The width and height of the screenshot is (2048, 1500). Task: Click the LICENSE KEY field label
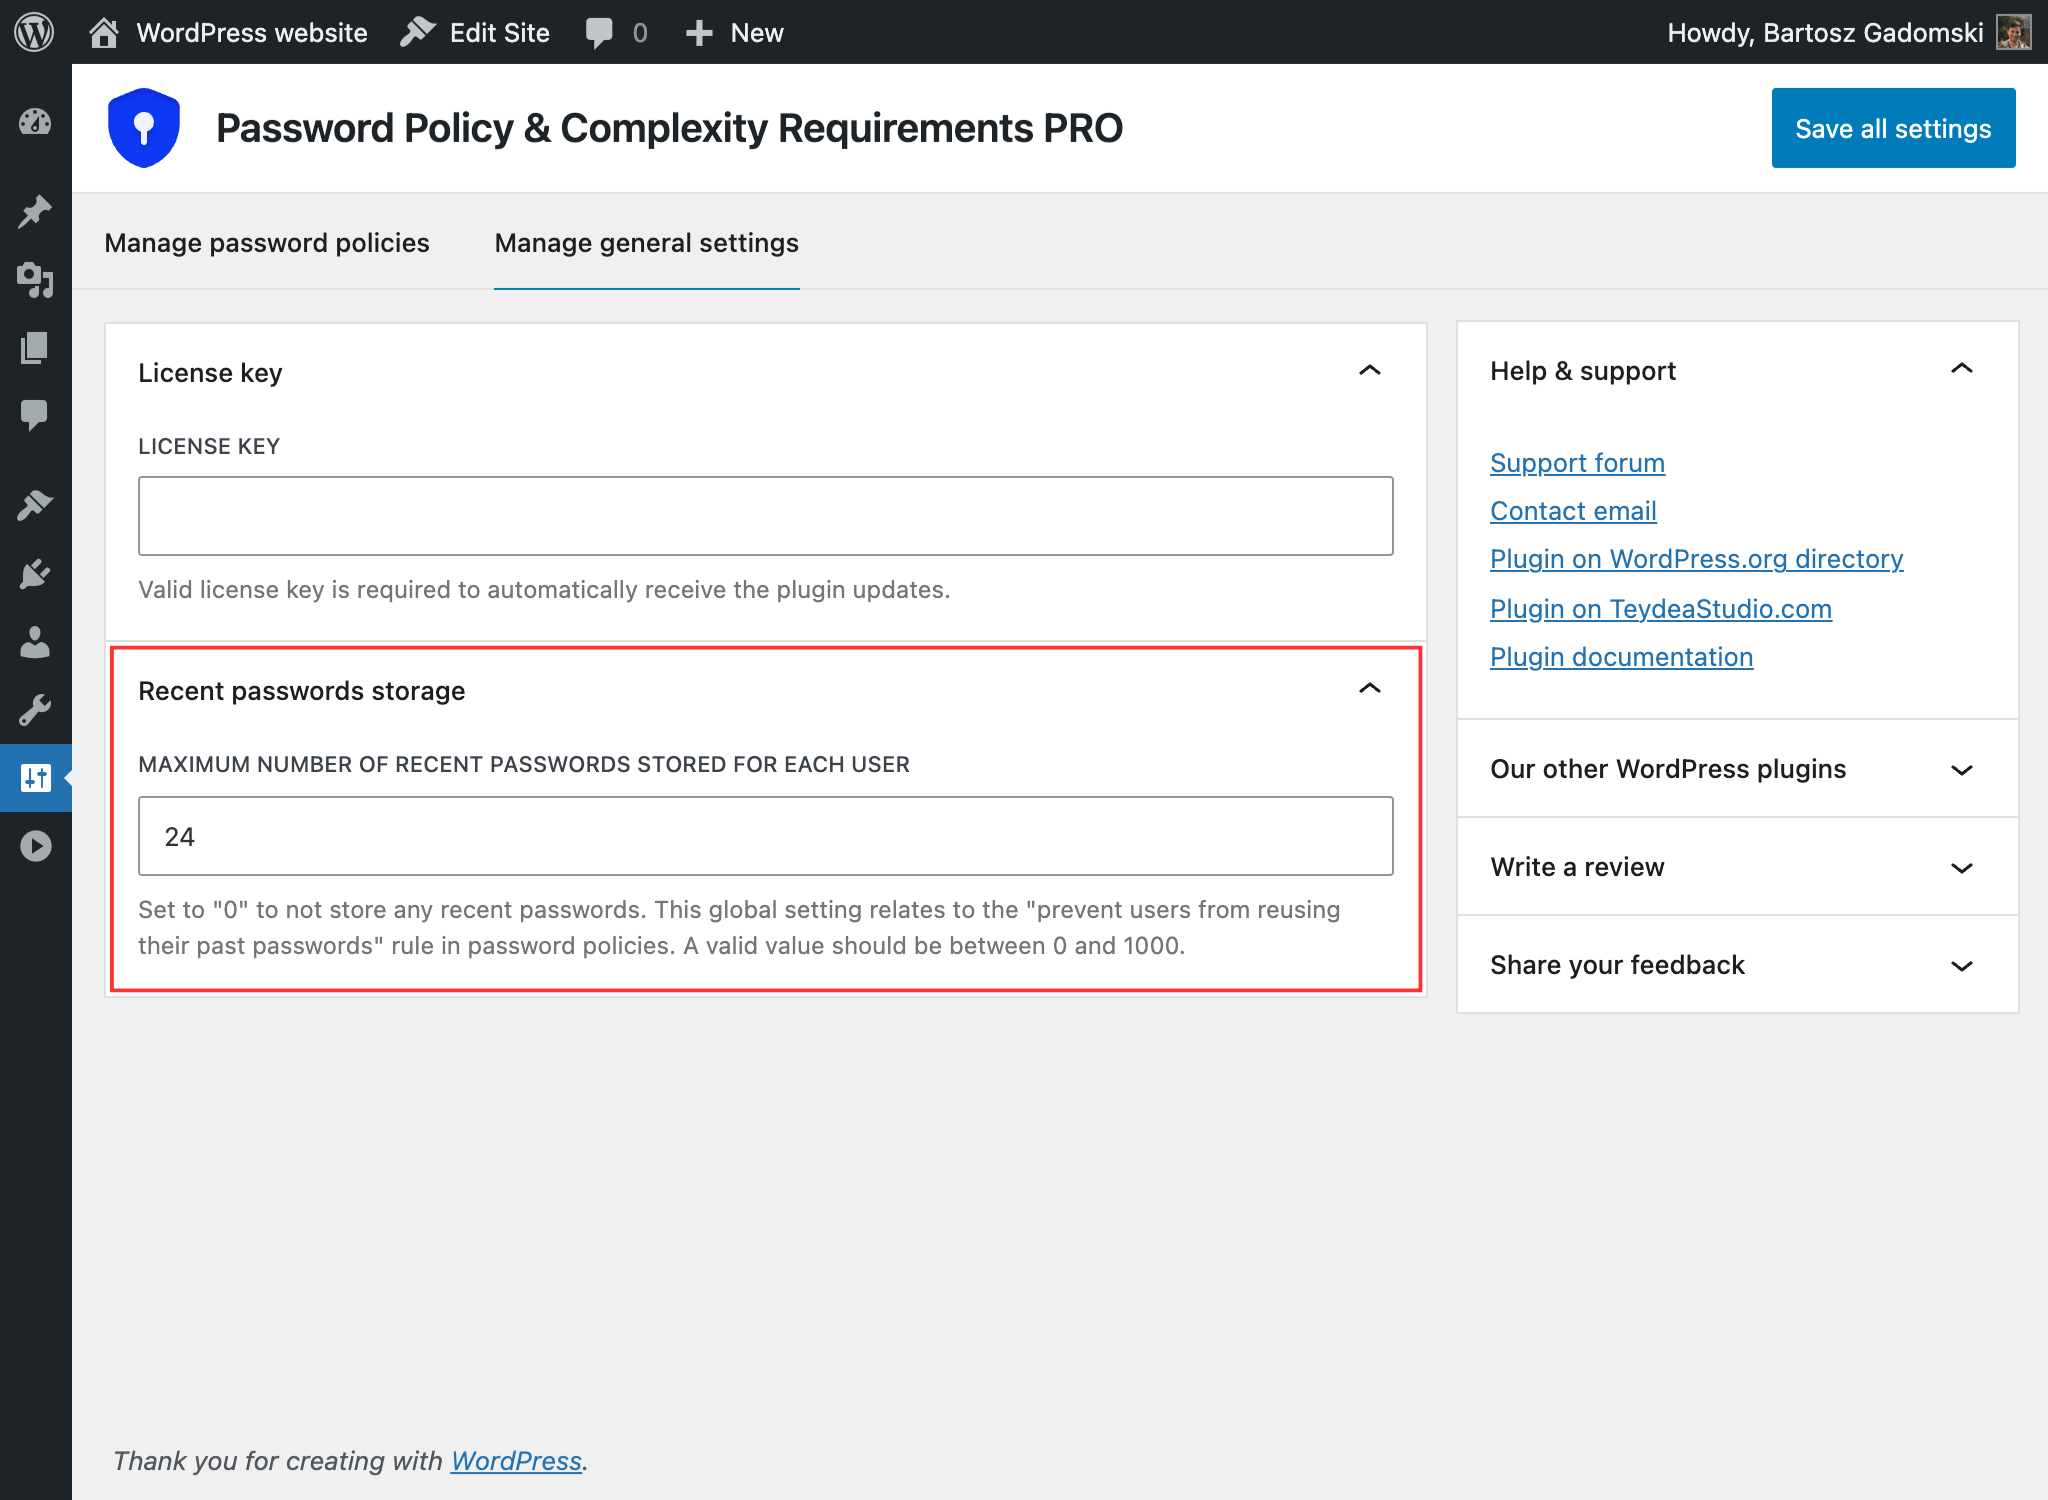(209, 446)
